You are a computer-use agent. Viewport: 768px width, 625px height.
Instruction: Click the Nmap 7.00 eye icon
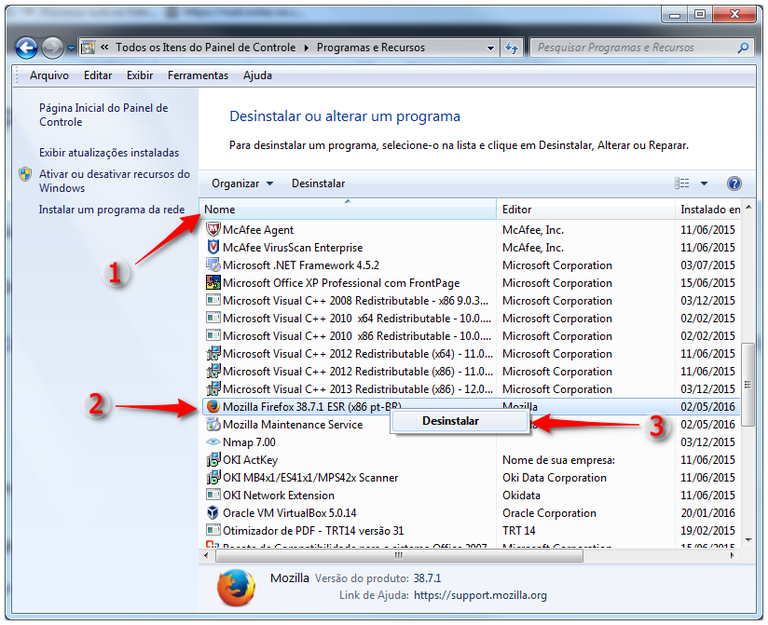coord(213,442)
